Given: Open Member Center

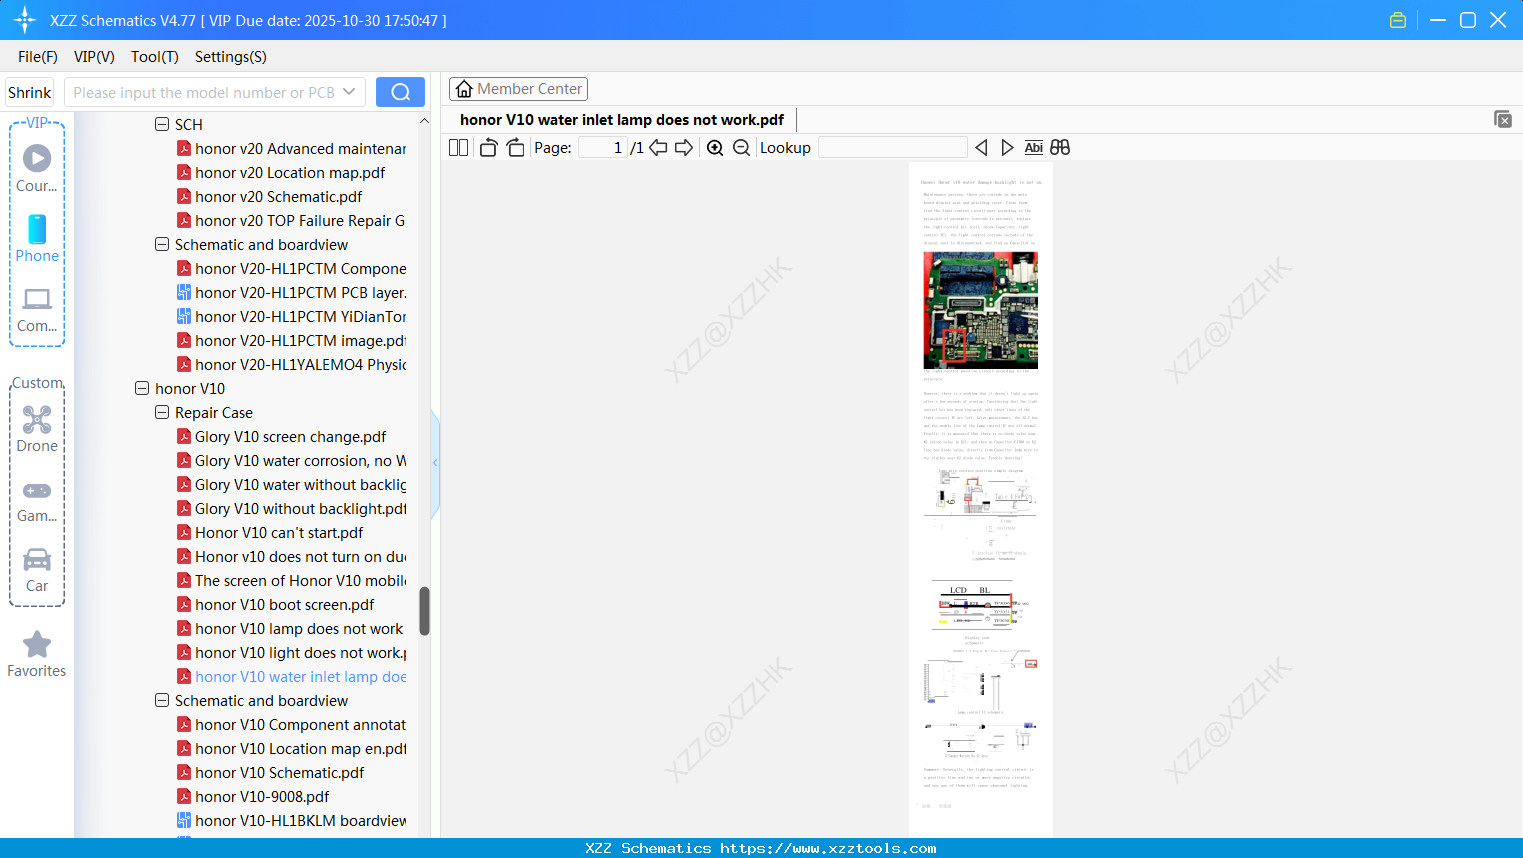Looking at the screenshot, I should click(518, 89).
